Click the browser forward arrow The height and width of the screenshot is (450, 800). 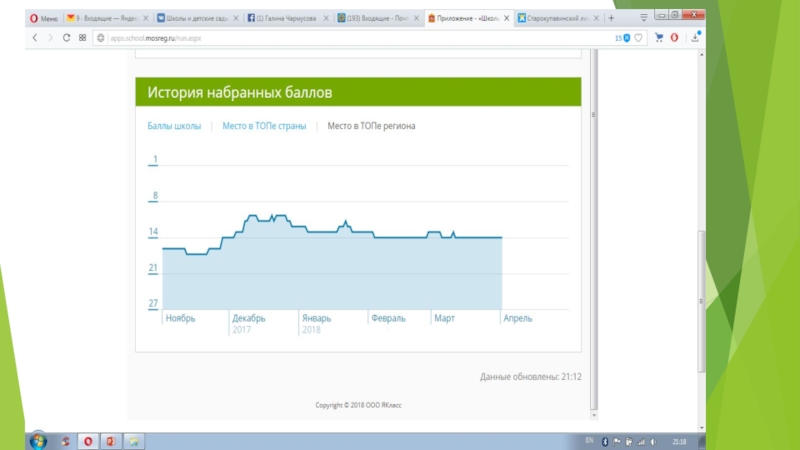[x=50, y=37]
